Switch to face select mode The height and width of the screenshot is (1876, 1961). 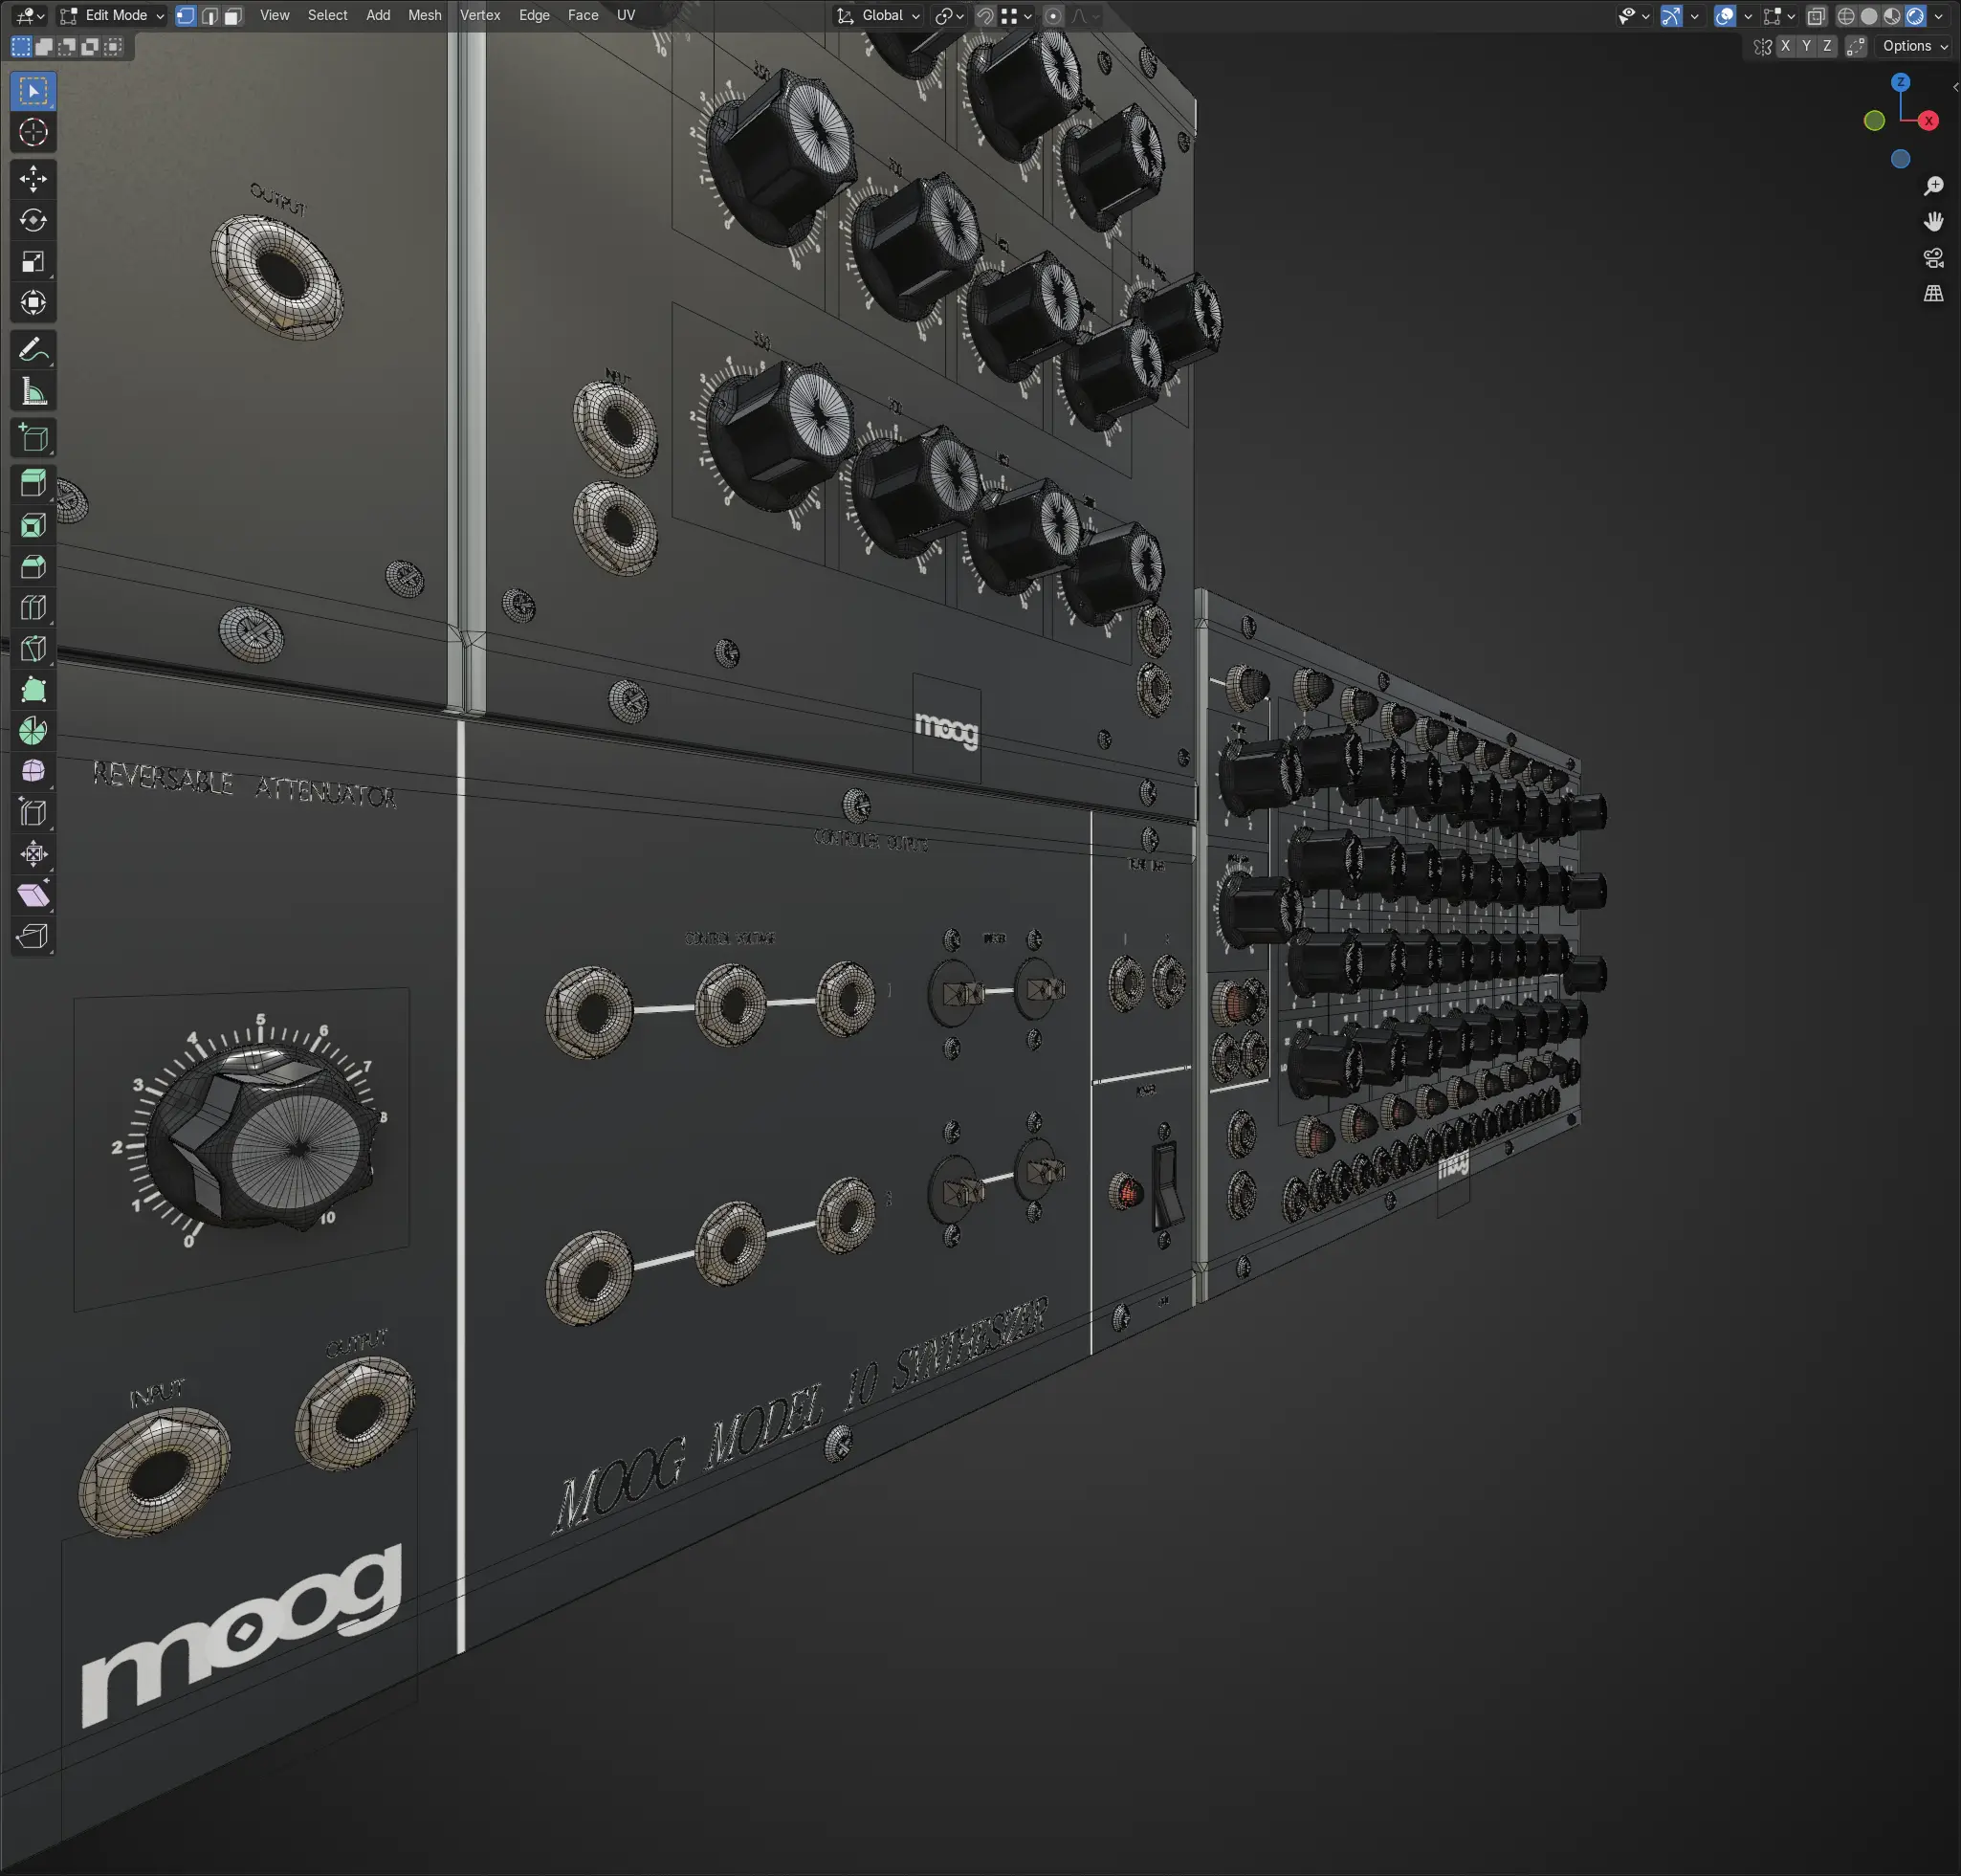click(233, 16)
